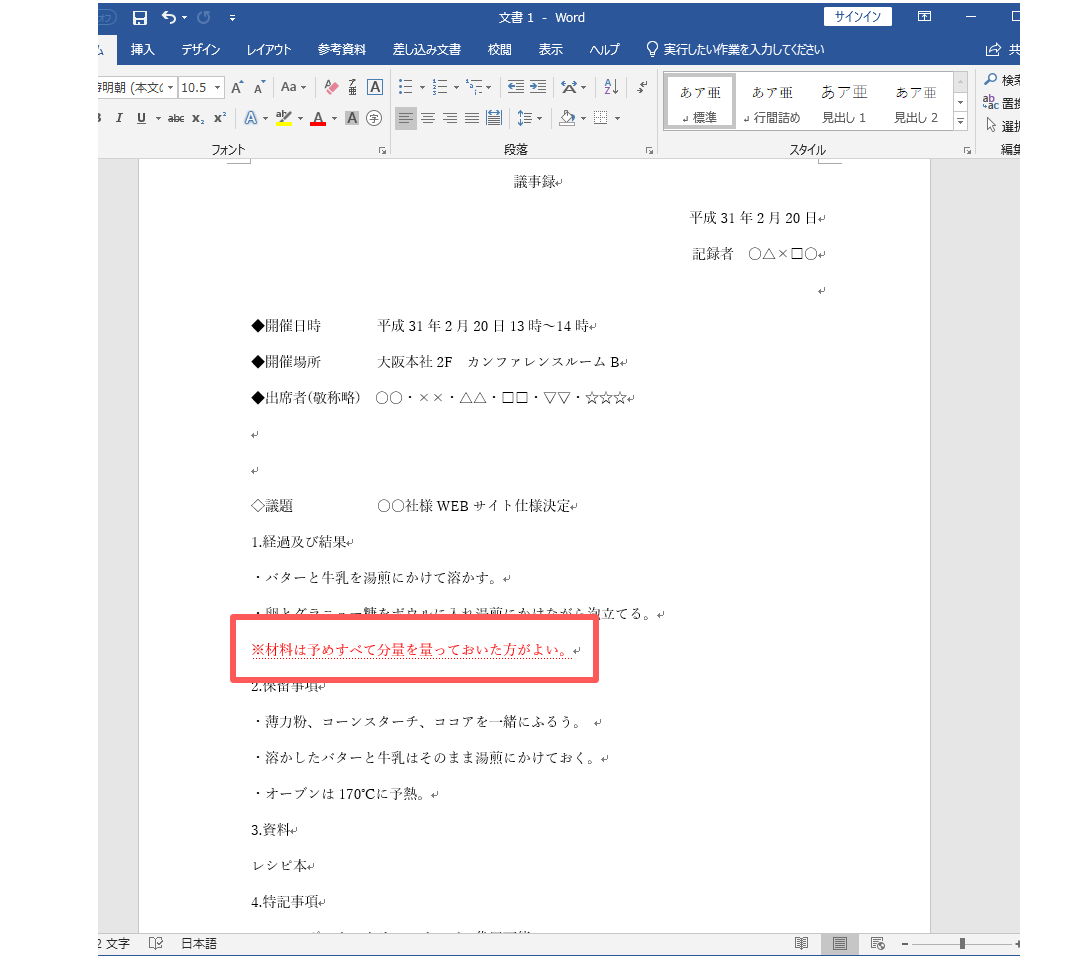Open the font size 10.5 dropdown

217,87
